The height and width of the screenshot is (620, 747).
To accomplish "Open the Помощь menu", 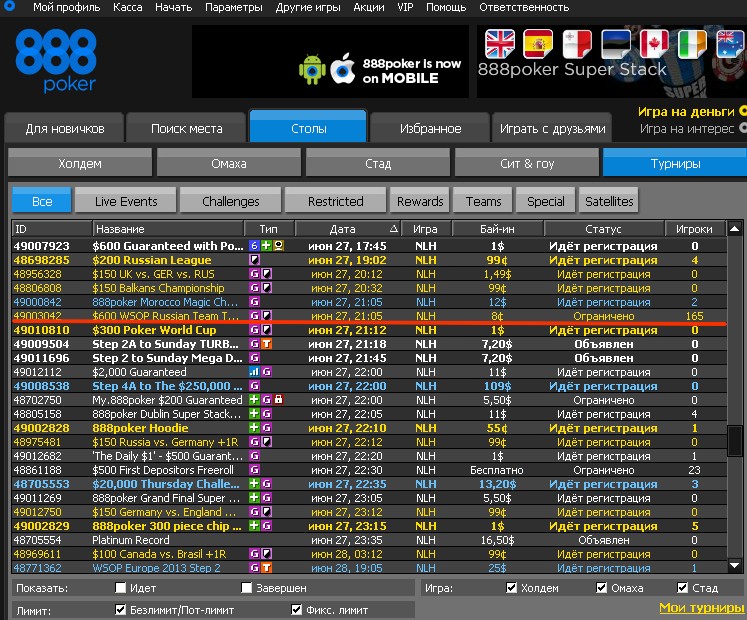I will click(x=446, y=7).
